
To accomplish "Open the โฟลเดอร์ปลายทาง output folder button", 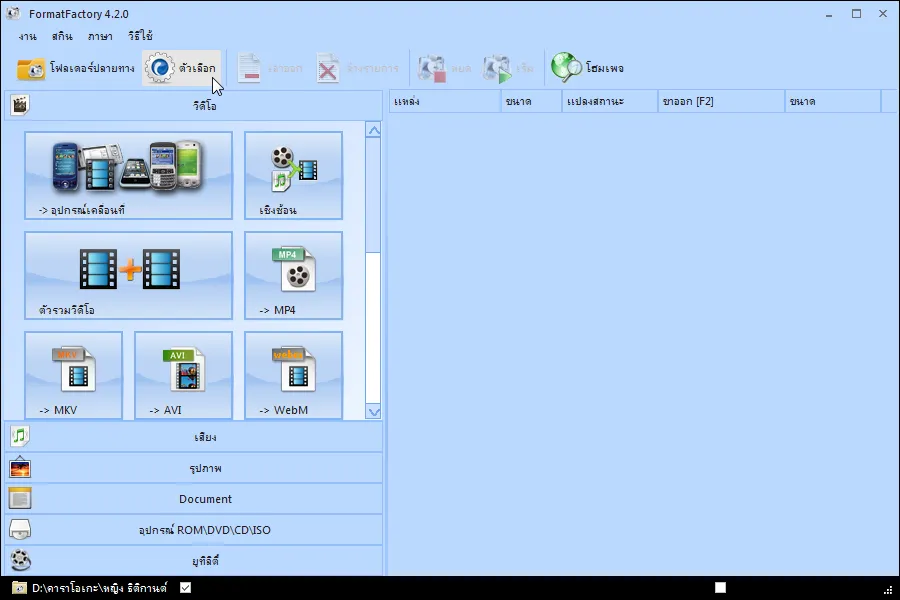I will tap(75, 68).
